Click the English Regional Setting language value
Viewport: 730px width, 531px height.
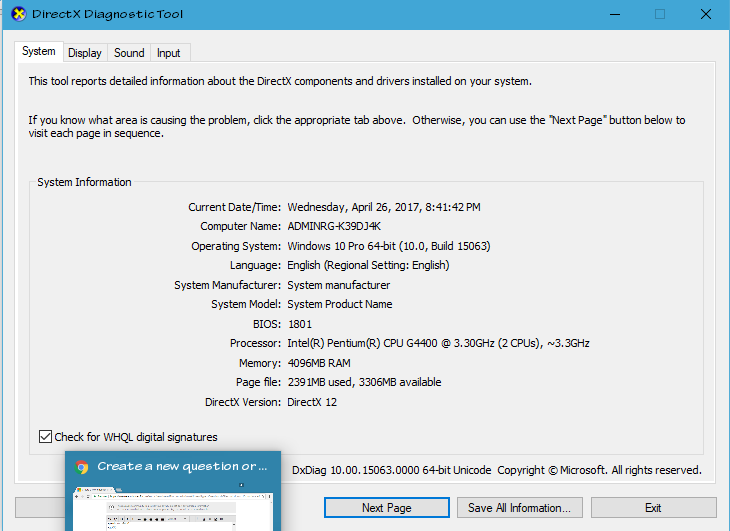(x=368, y=265)
